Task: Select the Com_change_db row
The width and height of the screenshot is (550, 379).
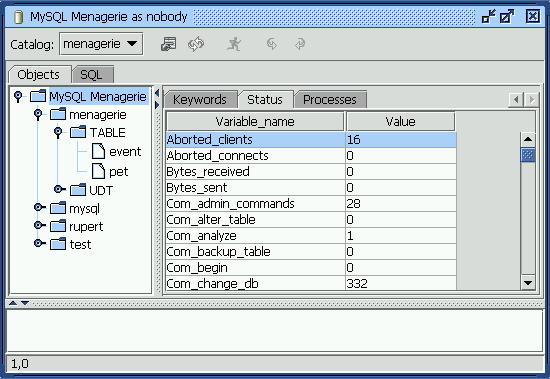Action: pyautogui.click(x=311, y=283)
